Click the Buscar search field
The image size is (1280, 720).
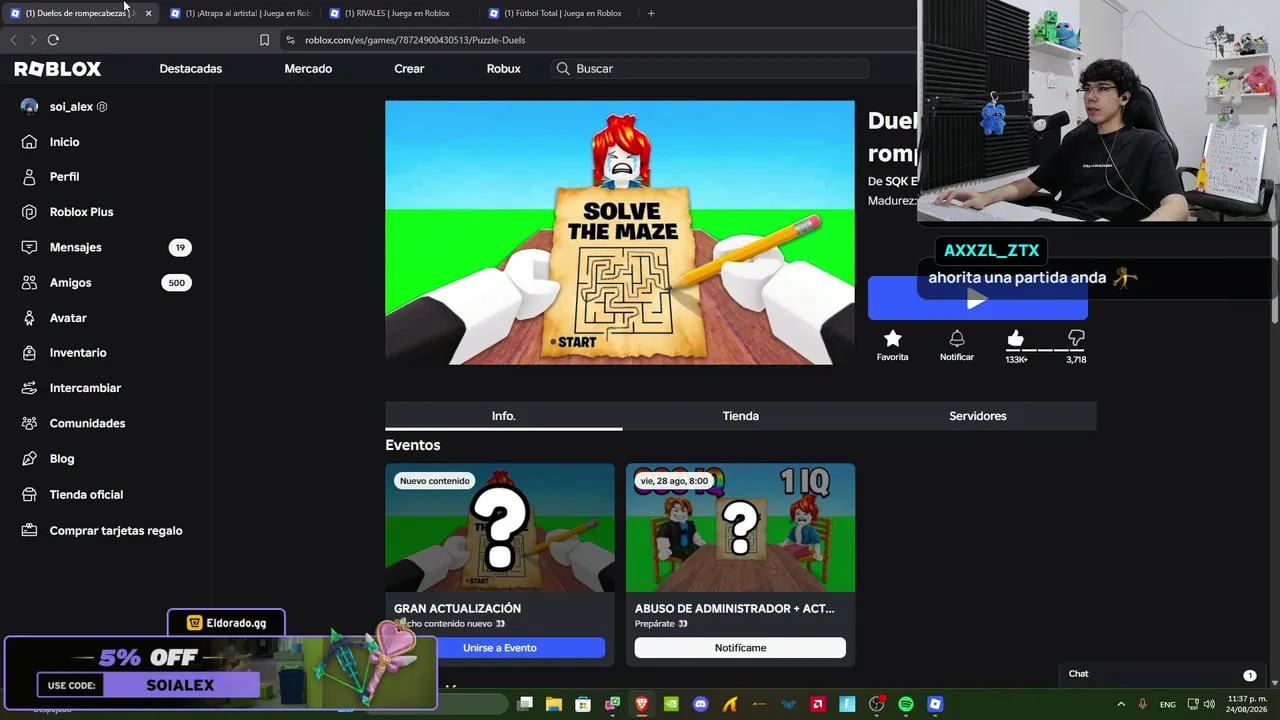click(710, 69)
